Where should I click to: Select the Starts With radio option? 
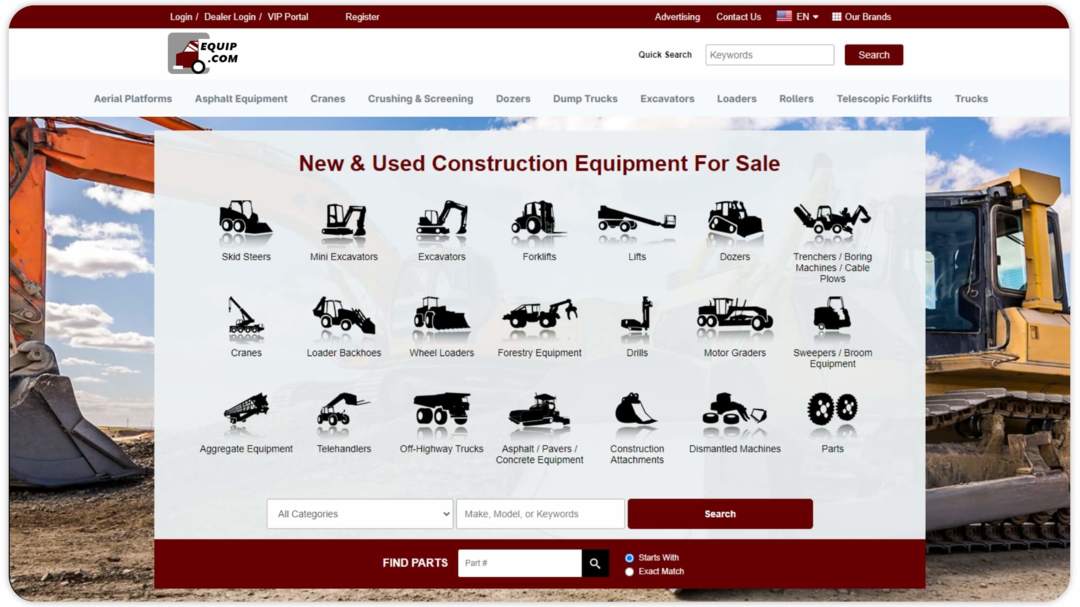coord(629,558)
